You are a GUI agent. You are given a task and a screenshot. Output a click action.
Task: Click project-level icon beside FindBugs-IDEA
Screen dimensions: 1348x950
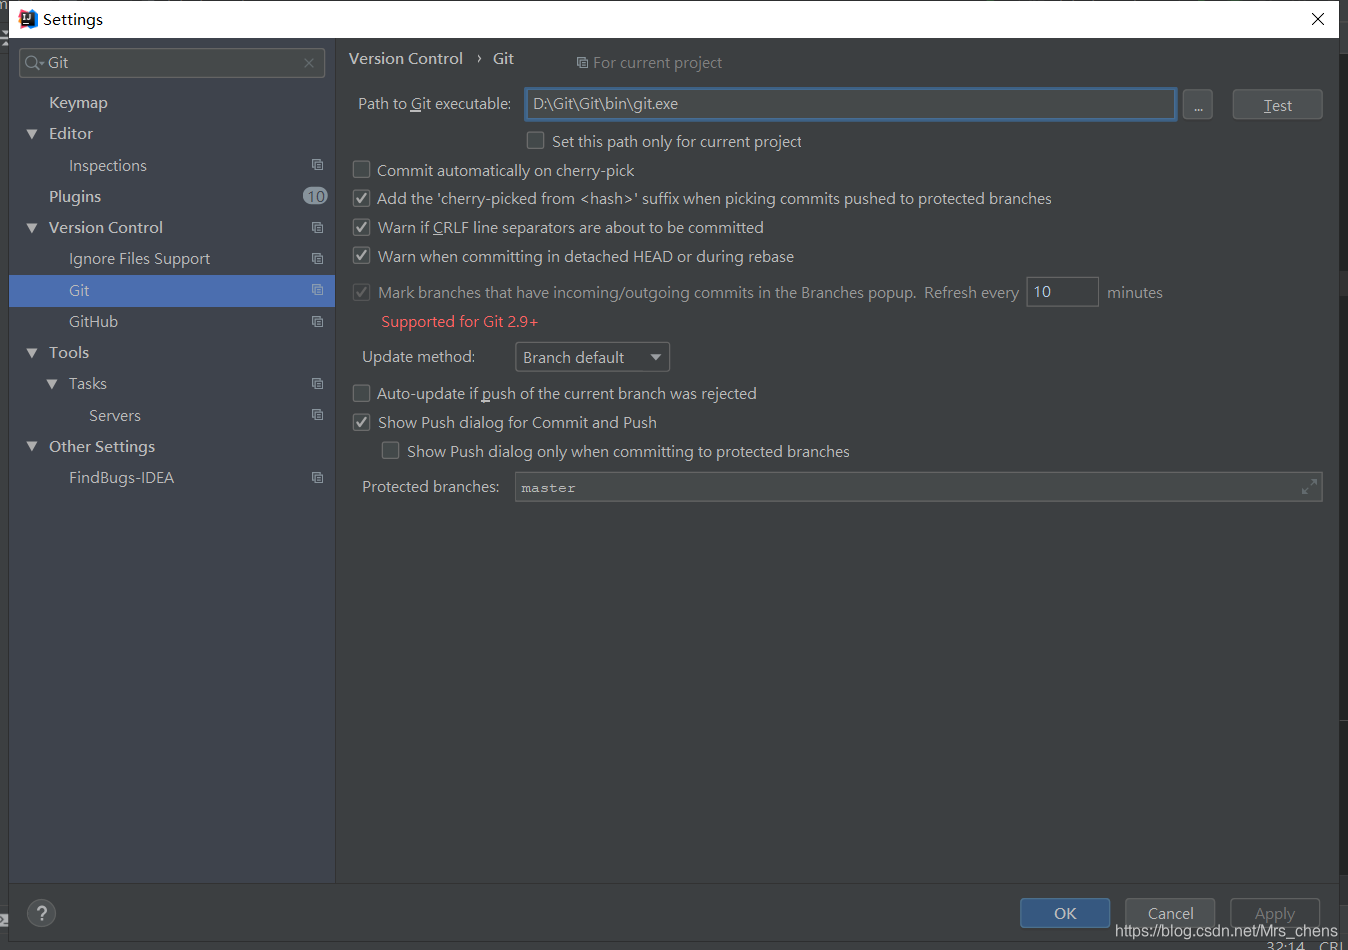pos(317,478)
